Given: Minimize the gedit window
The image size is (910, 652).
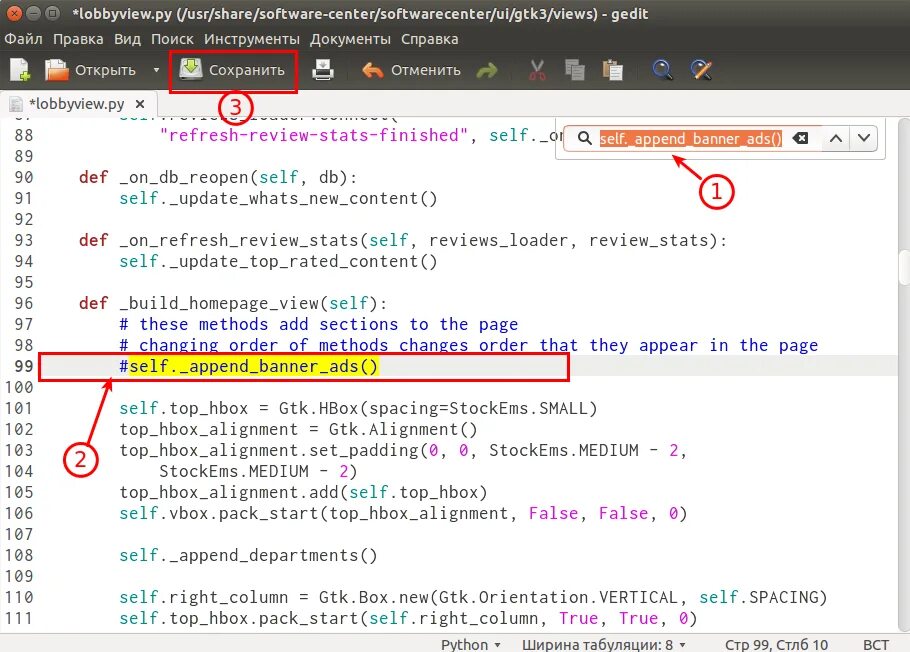Looking at the screenshot, I should point(34,13).
